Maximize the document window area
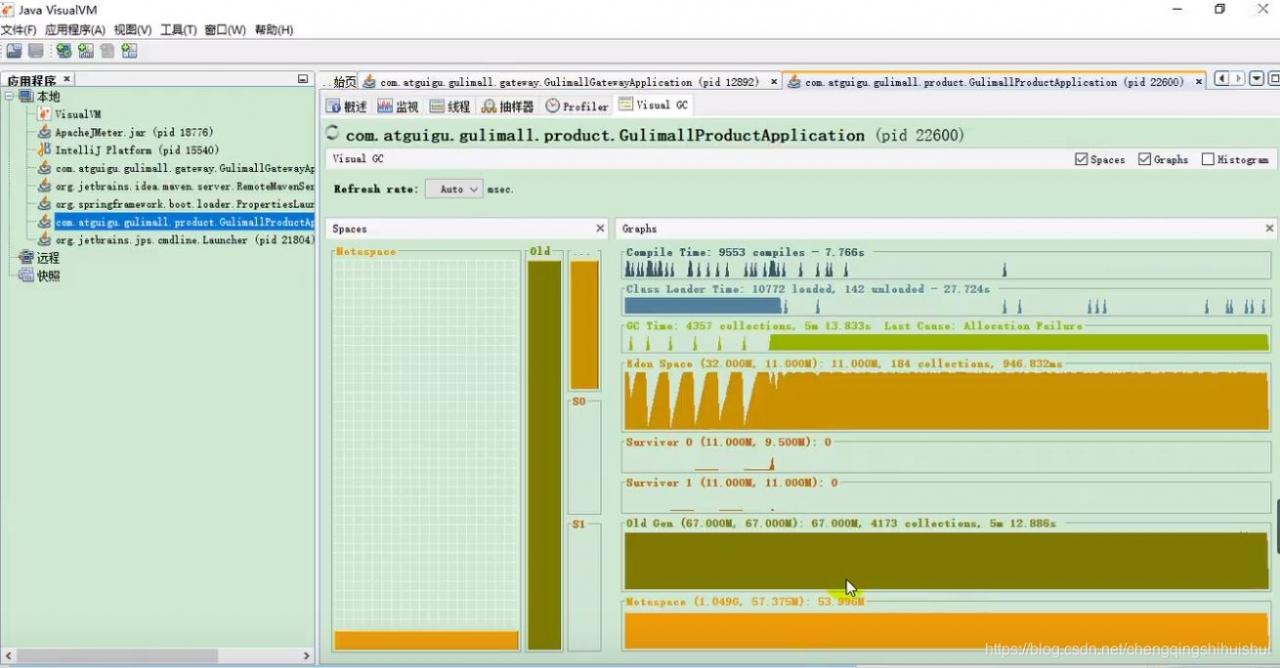 1273,79
